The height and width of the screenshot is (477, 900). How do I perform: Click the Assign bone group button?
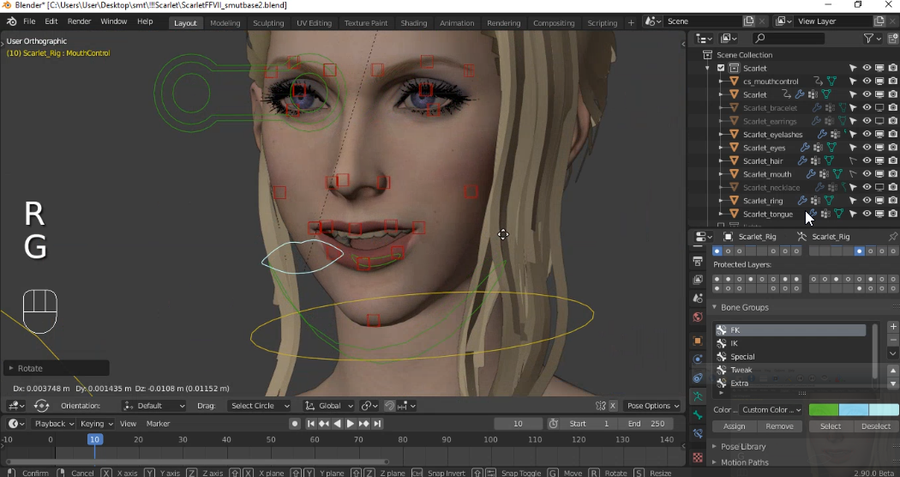coord(734,426)
